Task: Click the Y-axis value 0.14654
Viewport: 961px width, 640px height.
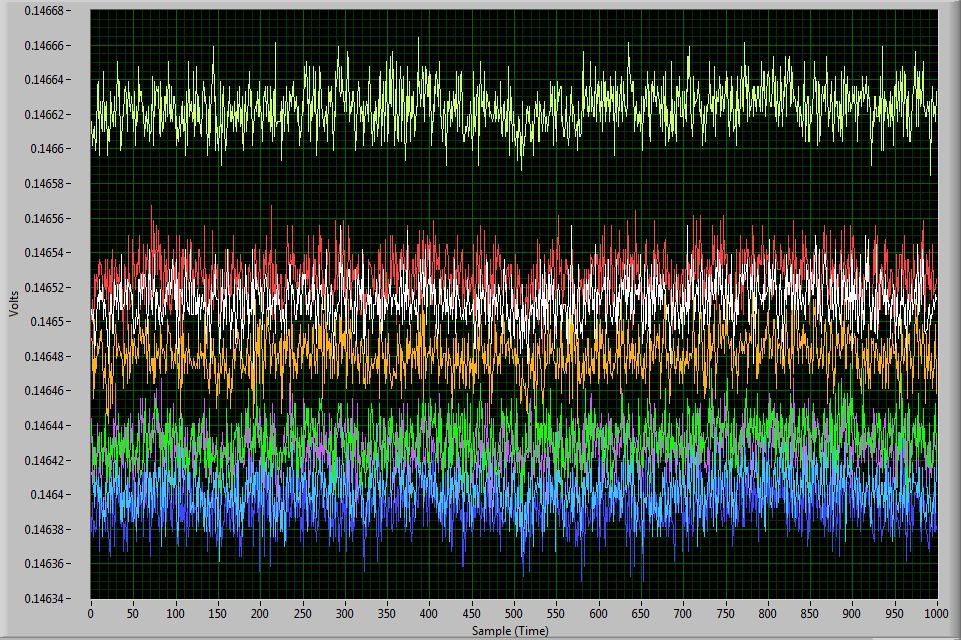Action: (x=44, y=253)
